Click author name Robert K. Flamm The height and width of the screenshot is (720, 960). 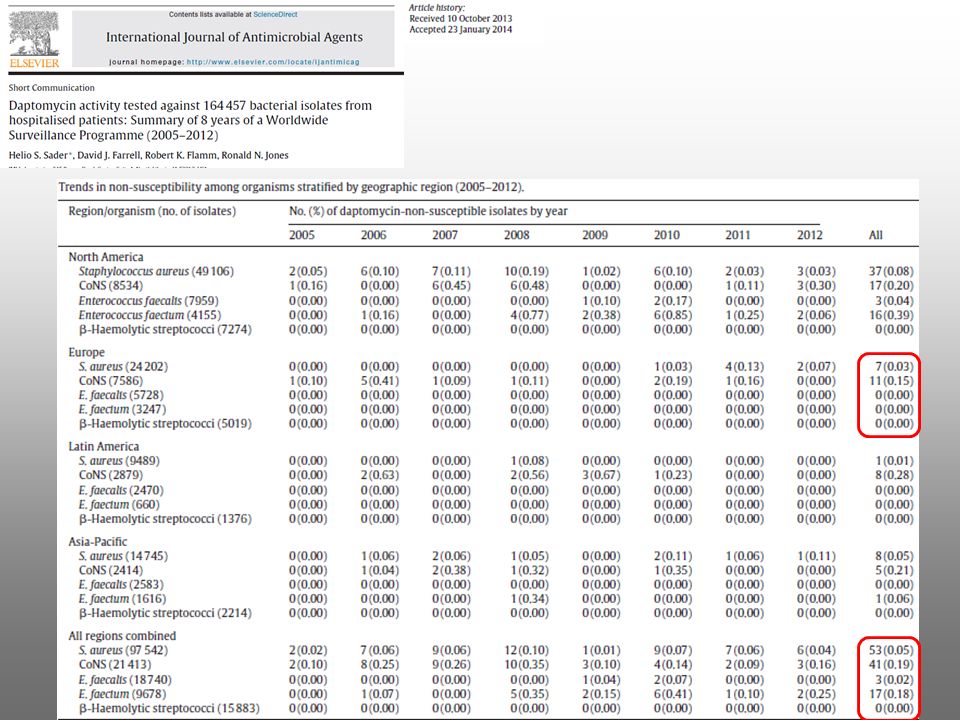coord(180,156)
